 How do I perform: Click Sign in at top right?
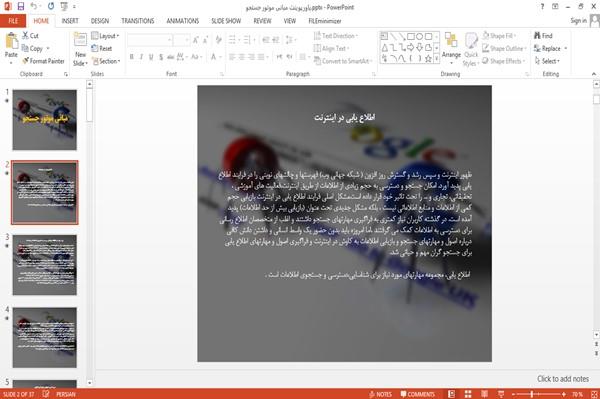(x=578, y=21)
